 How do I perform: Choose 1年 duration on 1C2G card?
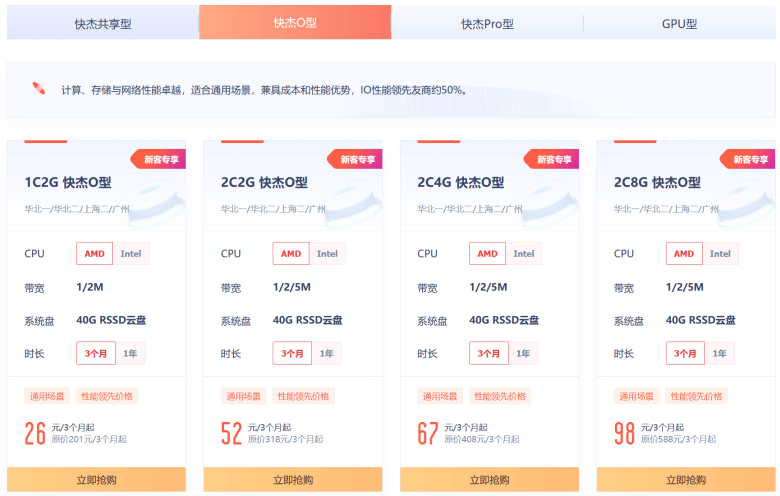tap(130, 353)
